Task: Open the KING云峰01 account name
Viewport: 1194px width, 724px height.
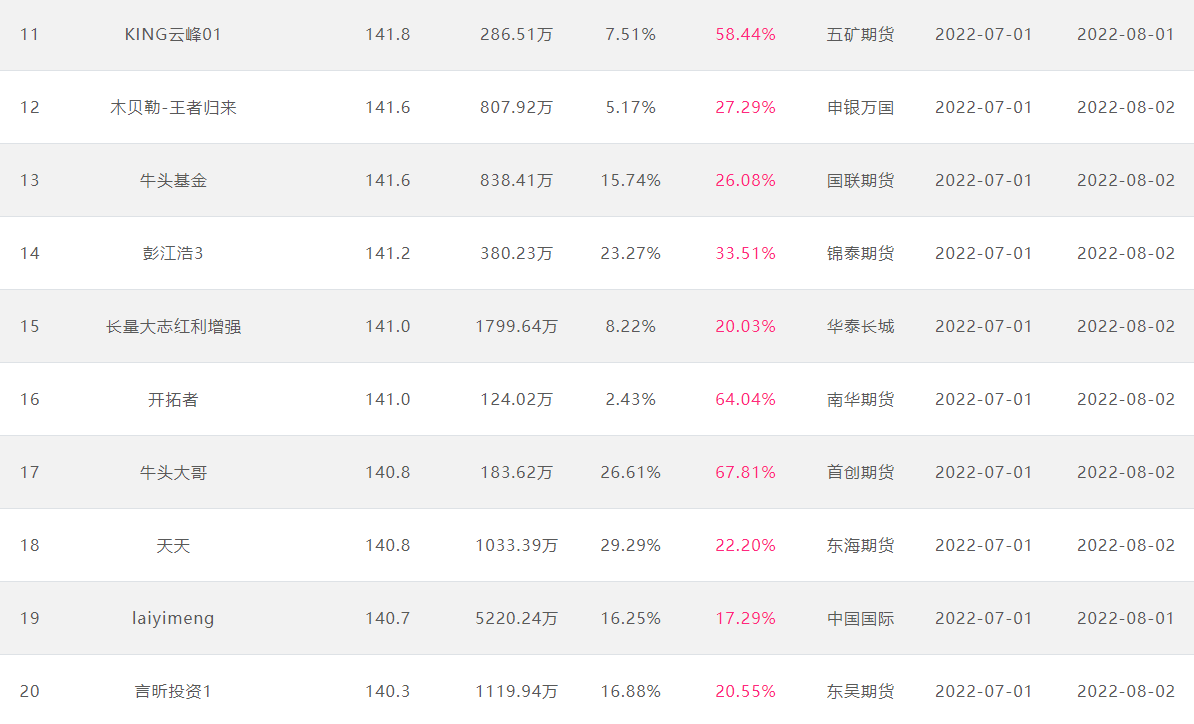Action: (173, 34)
